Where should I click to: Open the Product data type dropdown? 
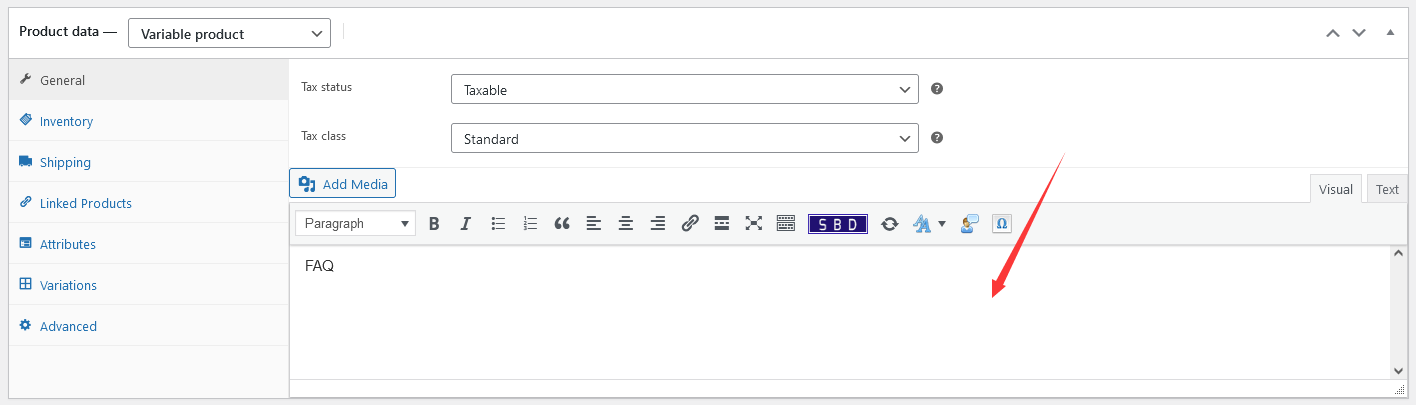(x=229, y=33)
